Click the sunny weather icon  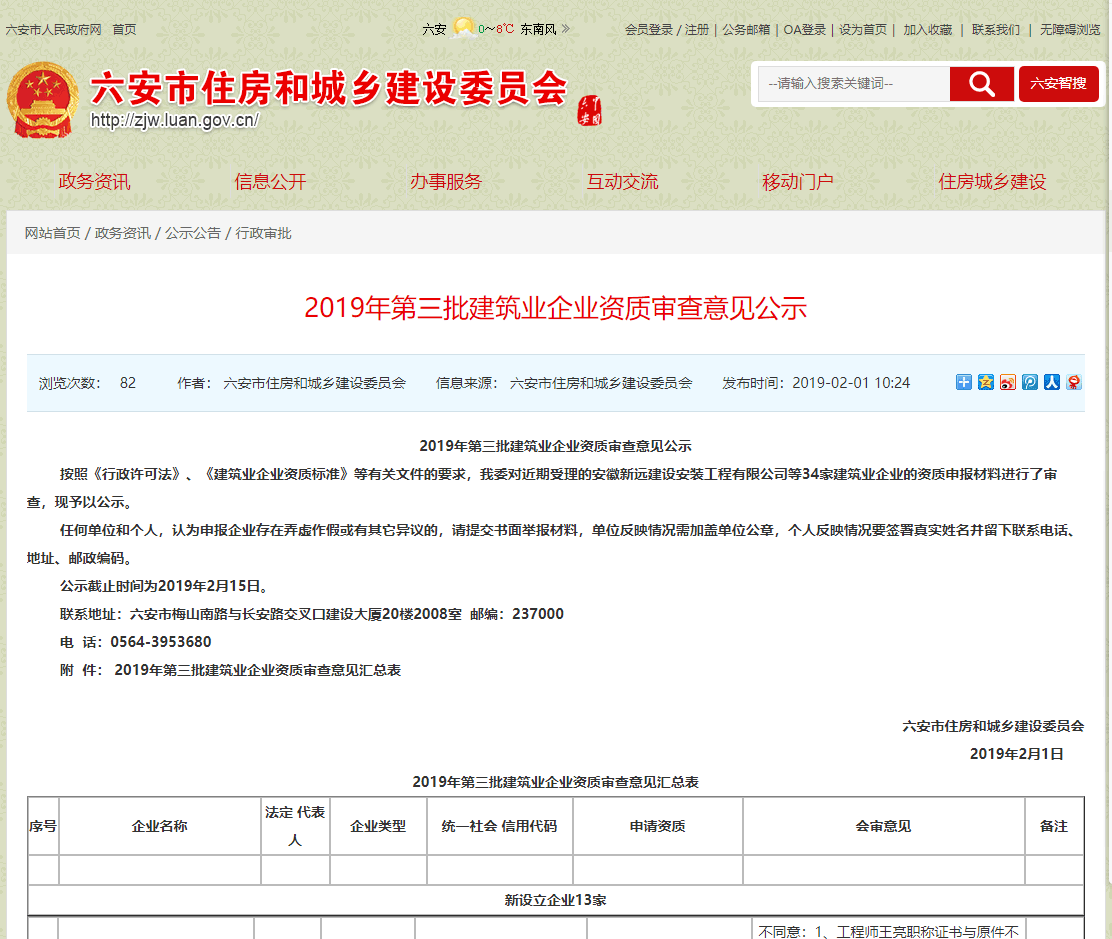pyautogui.click(x=463, y=28)
